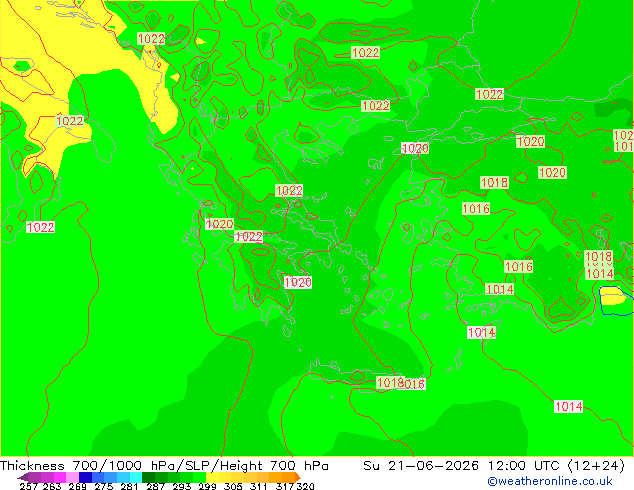Click the legend value '317'

point(285,486)
